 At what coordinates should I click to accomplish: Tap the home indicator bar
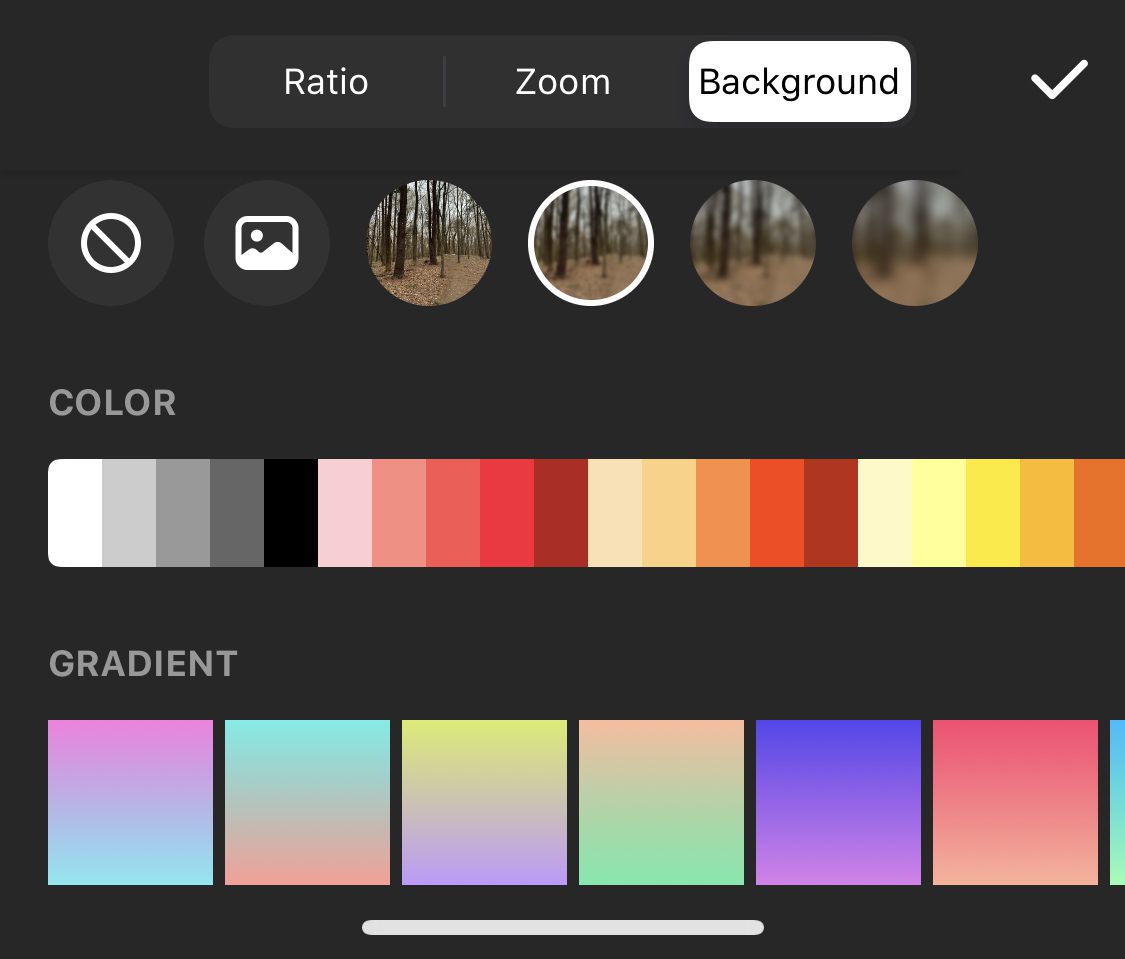[x=562, y=929]
